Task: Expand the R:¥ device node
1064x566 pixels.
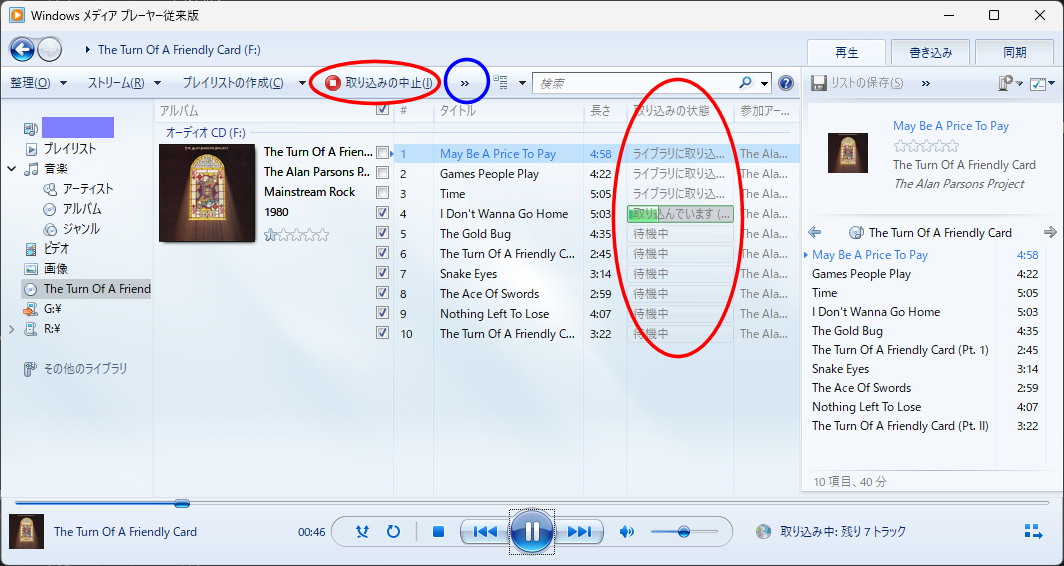Action: [x=11, y=329]
